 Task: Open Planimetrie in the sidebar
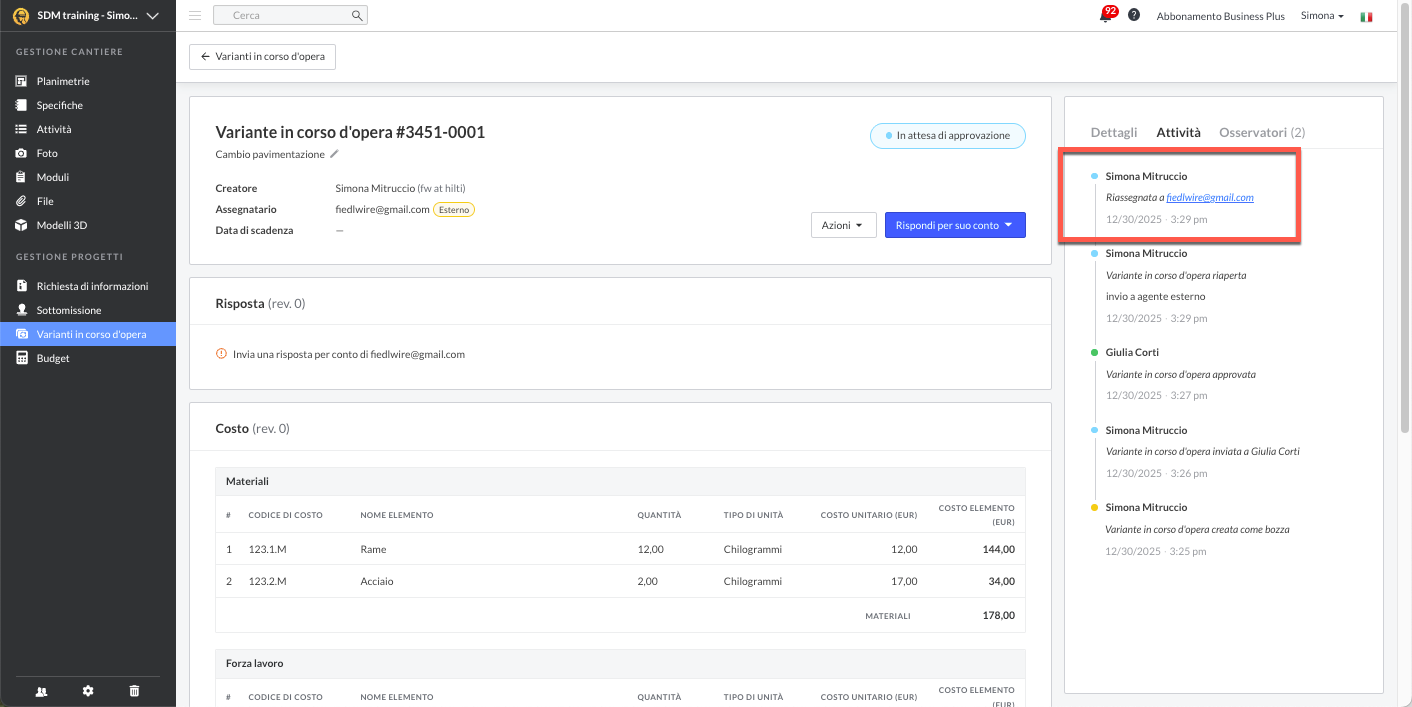pyautogui.click(x=63, y=81)
